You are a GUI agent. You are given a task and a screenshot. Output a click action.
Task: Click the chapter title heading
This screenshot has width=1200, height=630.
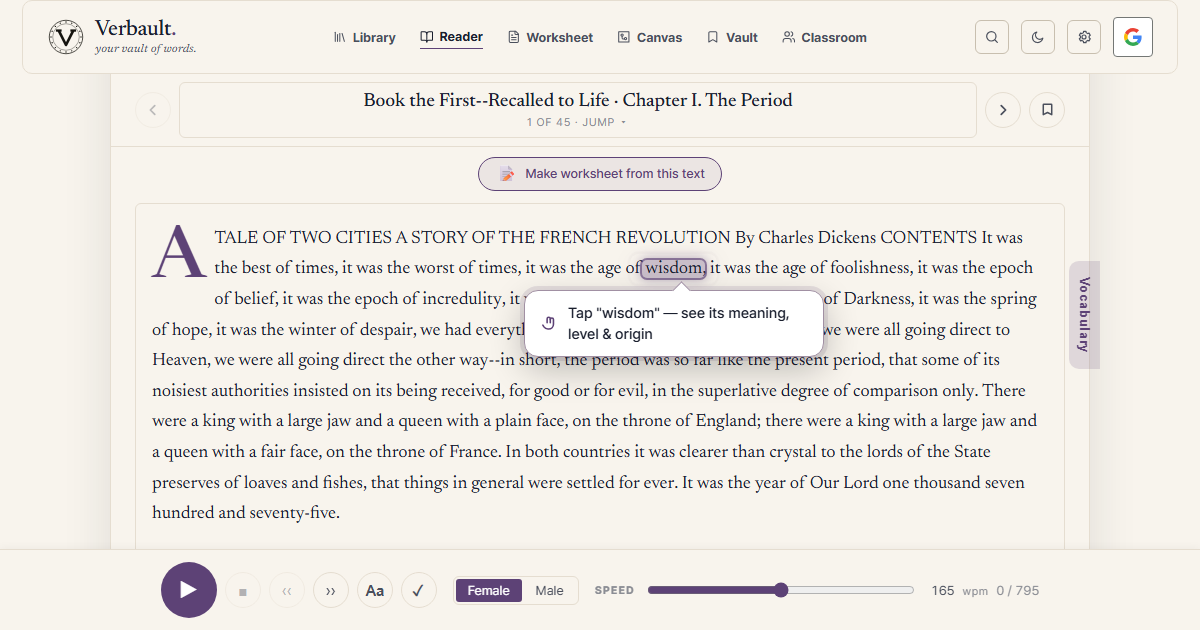578,100
